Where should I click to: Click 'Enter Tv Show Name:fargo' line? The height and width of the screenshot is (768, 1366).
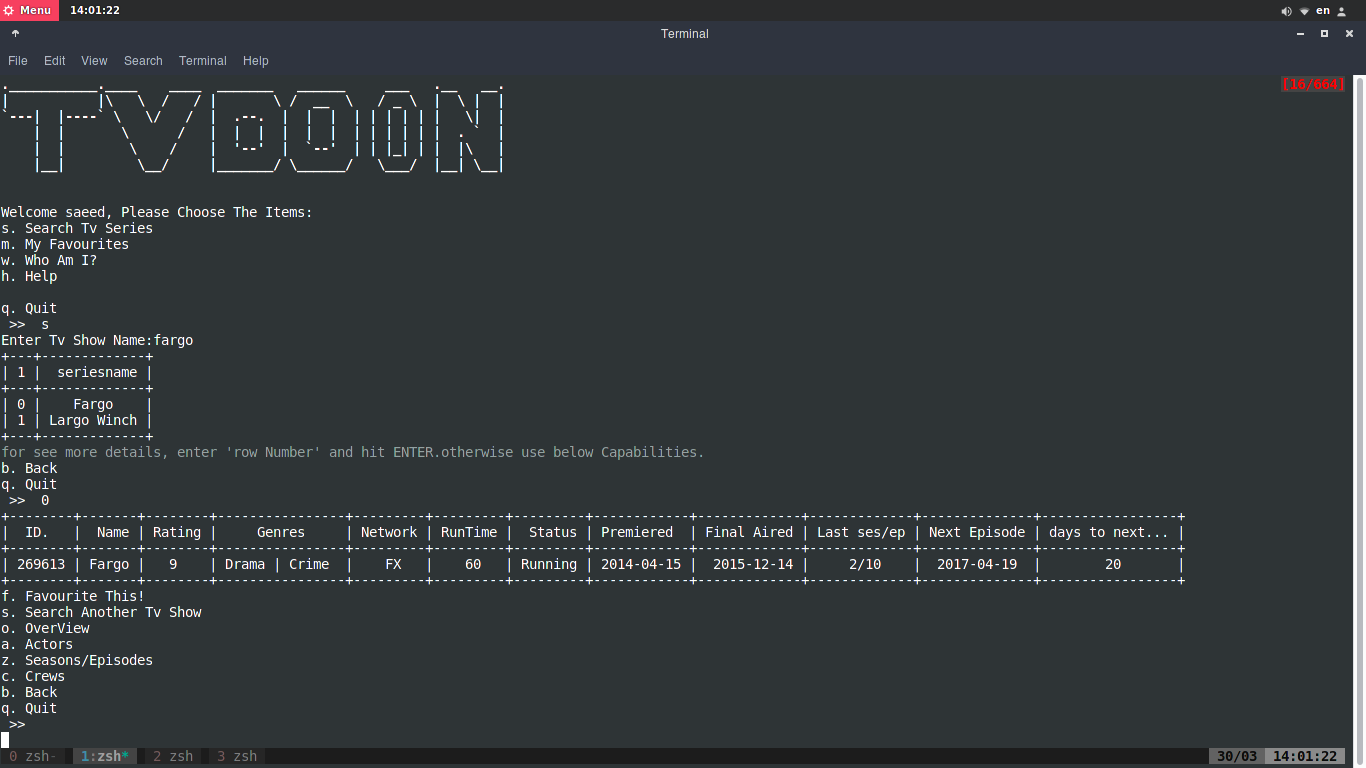pyautogui.click(x=97, y=341)
